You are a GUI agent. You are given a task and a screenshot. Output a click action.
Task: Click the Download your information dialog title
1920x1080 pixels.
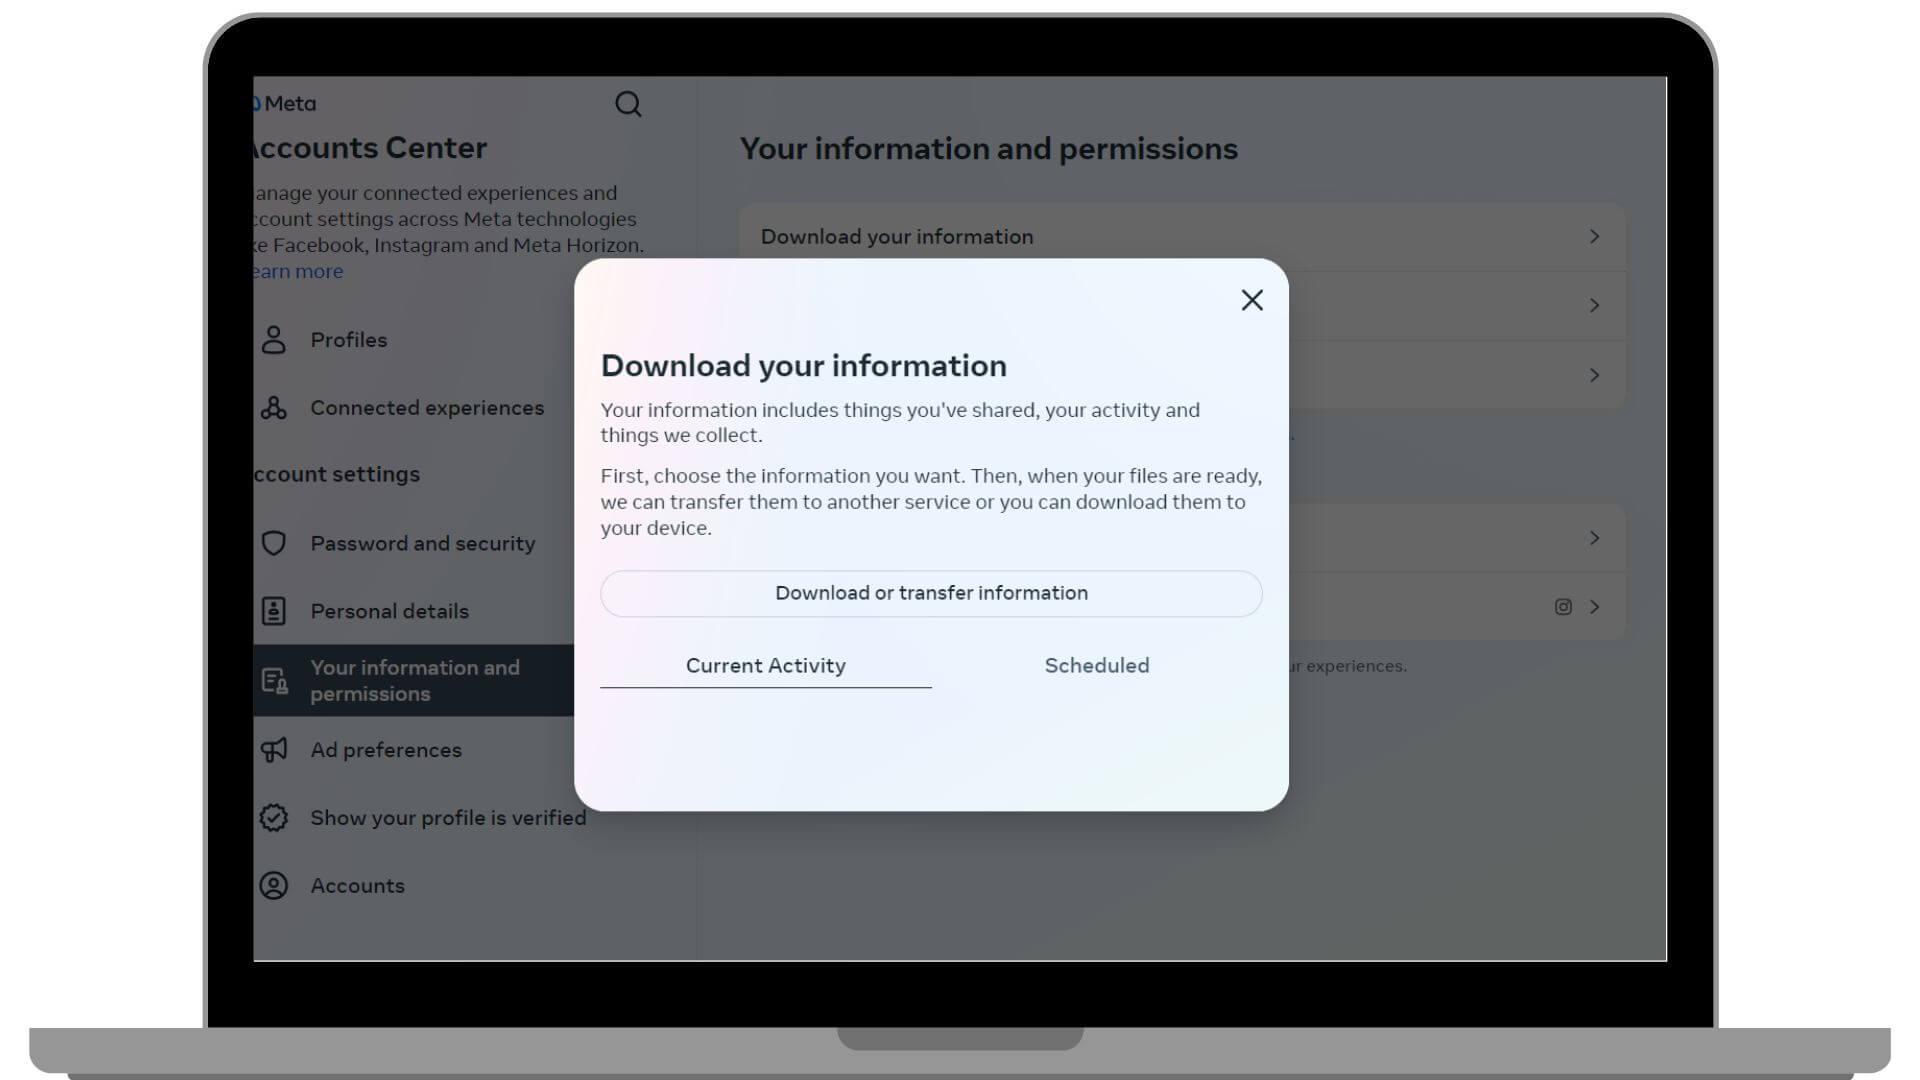(804, 366)
